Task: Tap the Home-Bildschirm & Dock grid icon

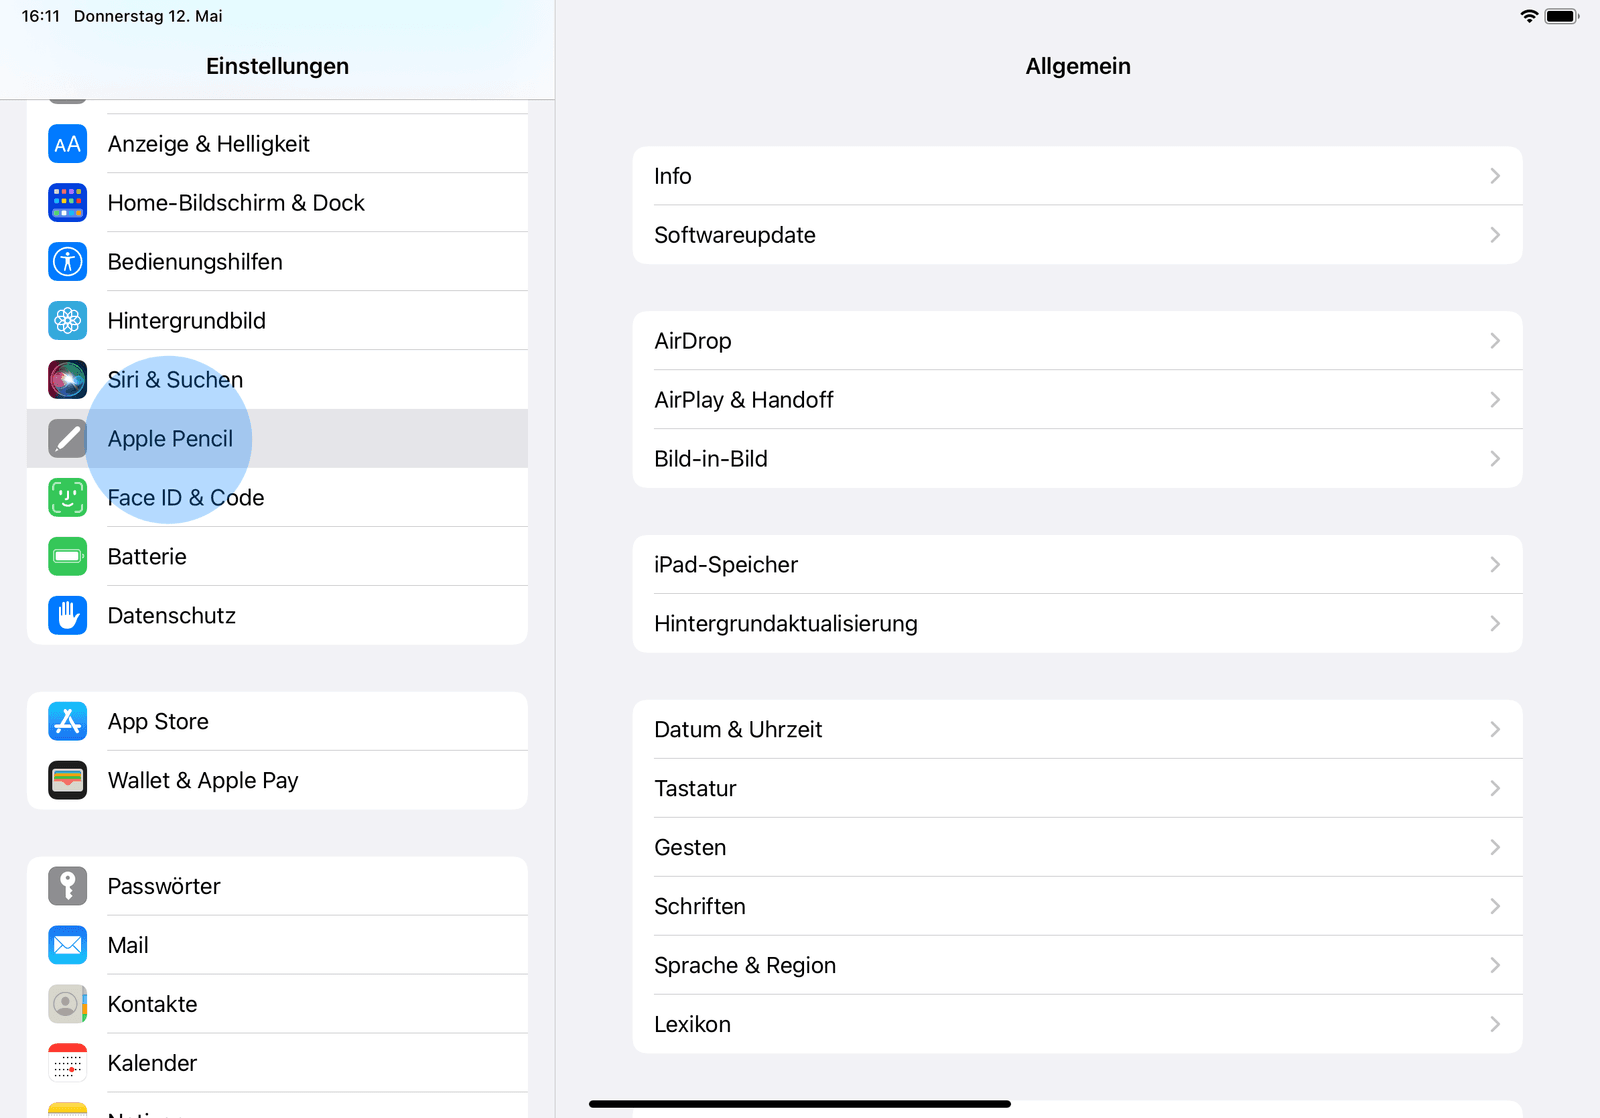Action: tap(68, 203)
